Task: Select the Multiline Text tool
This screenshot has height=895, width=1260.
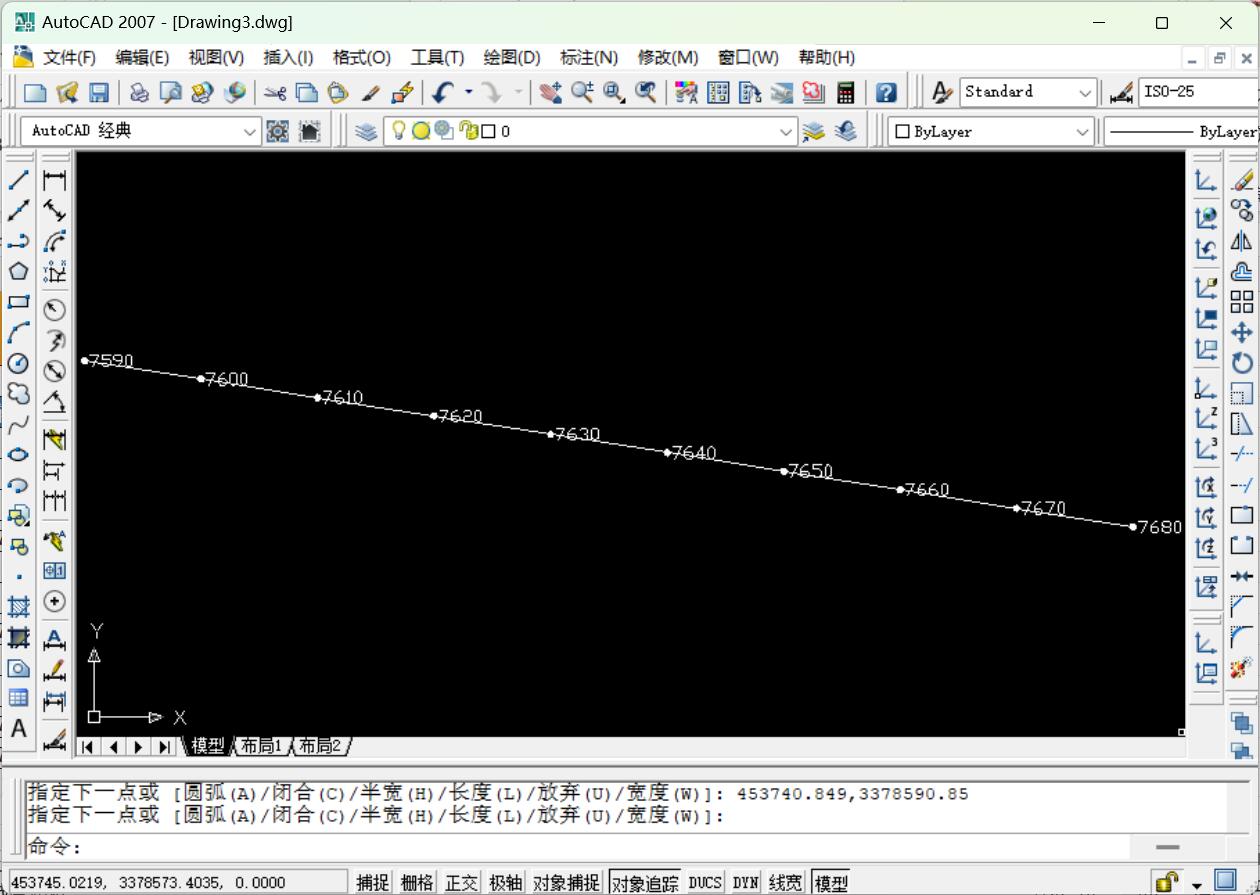Action: [18, 729]
